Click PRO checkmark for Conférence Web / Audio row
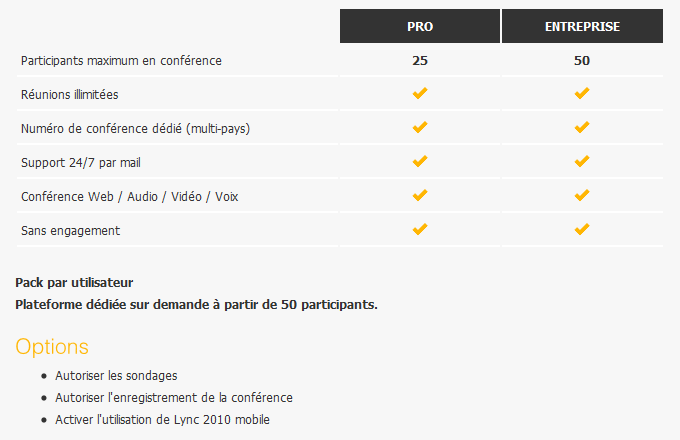This screenshot has height=440, width=680. pos(420,196)
